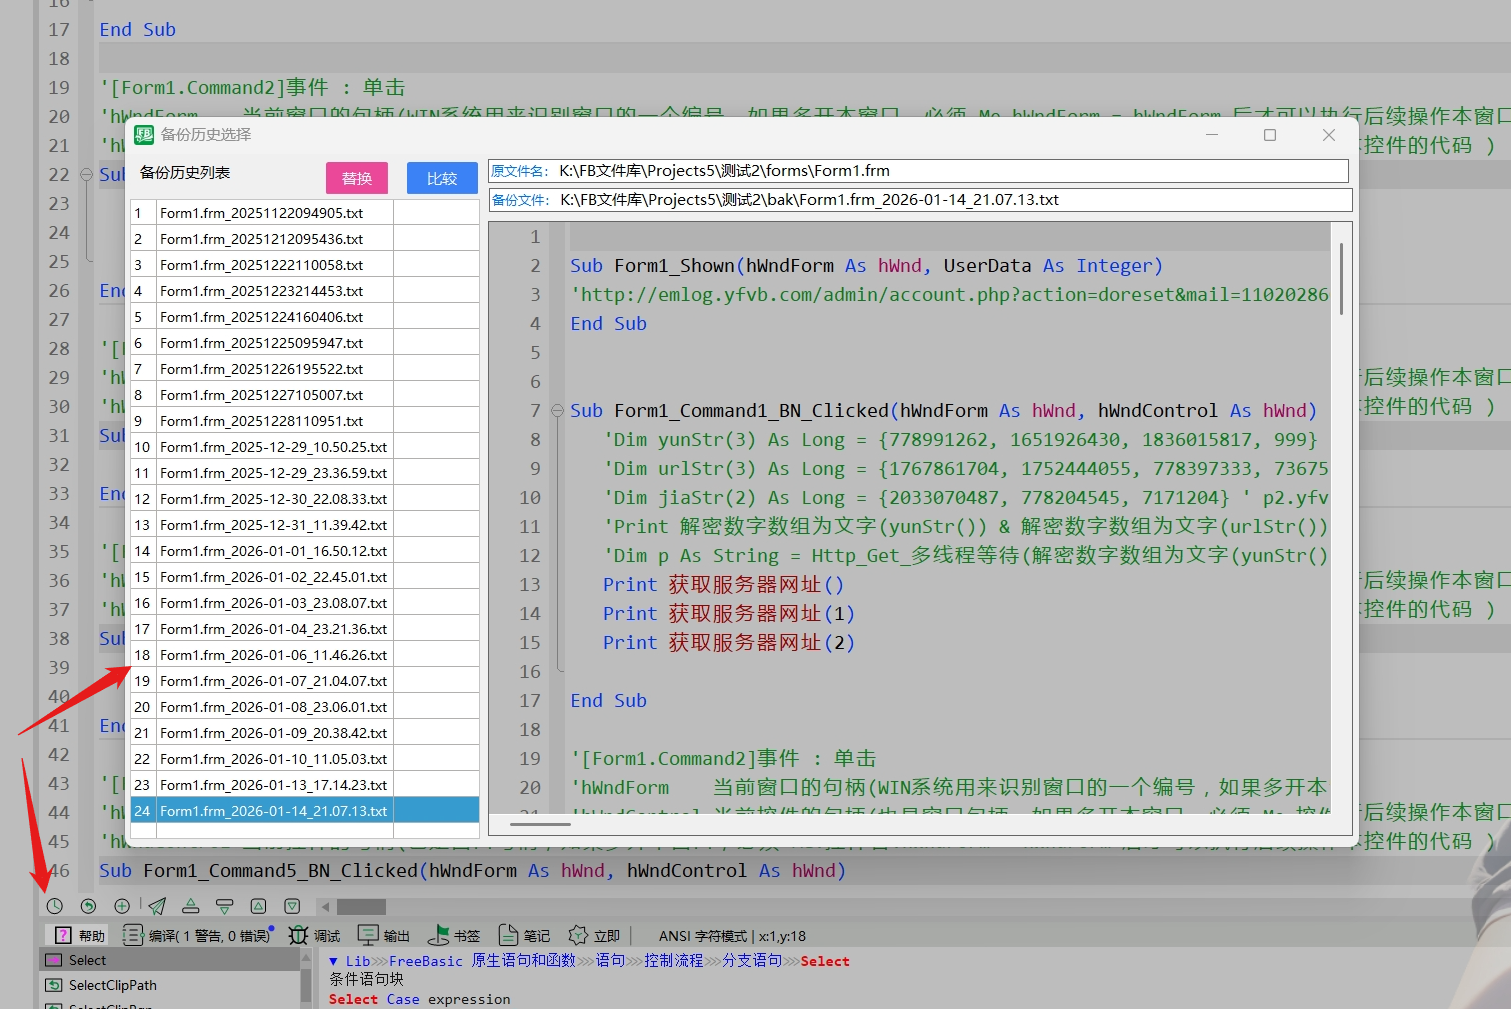The height and width of the screenshot is (1009, 1511).
Task: Select backup Form1.frm_2026-01-06_11.46.26.txt
Action: click(x=273, y=655)
